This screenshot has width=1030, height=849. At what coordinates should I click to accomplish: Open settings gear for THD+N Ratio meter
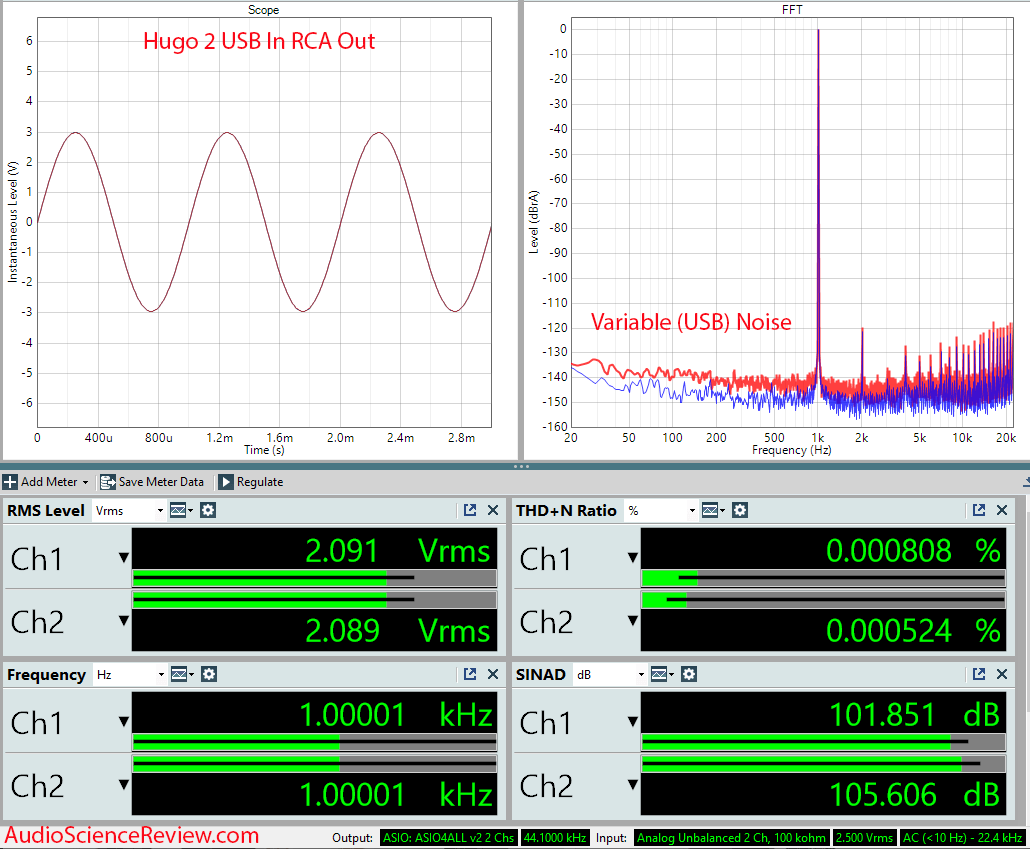pos(740,511)
